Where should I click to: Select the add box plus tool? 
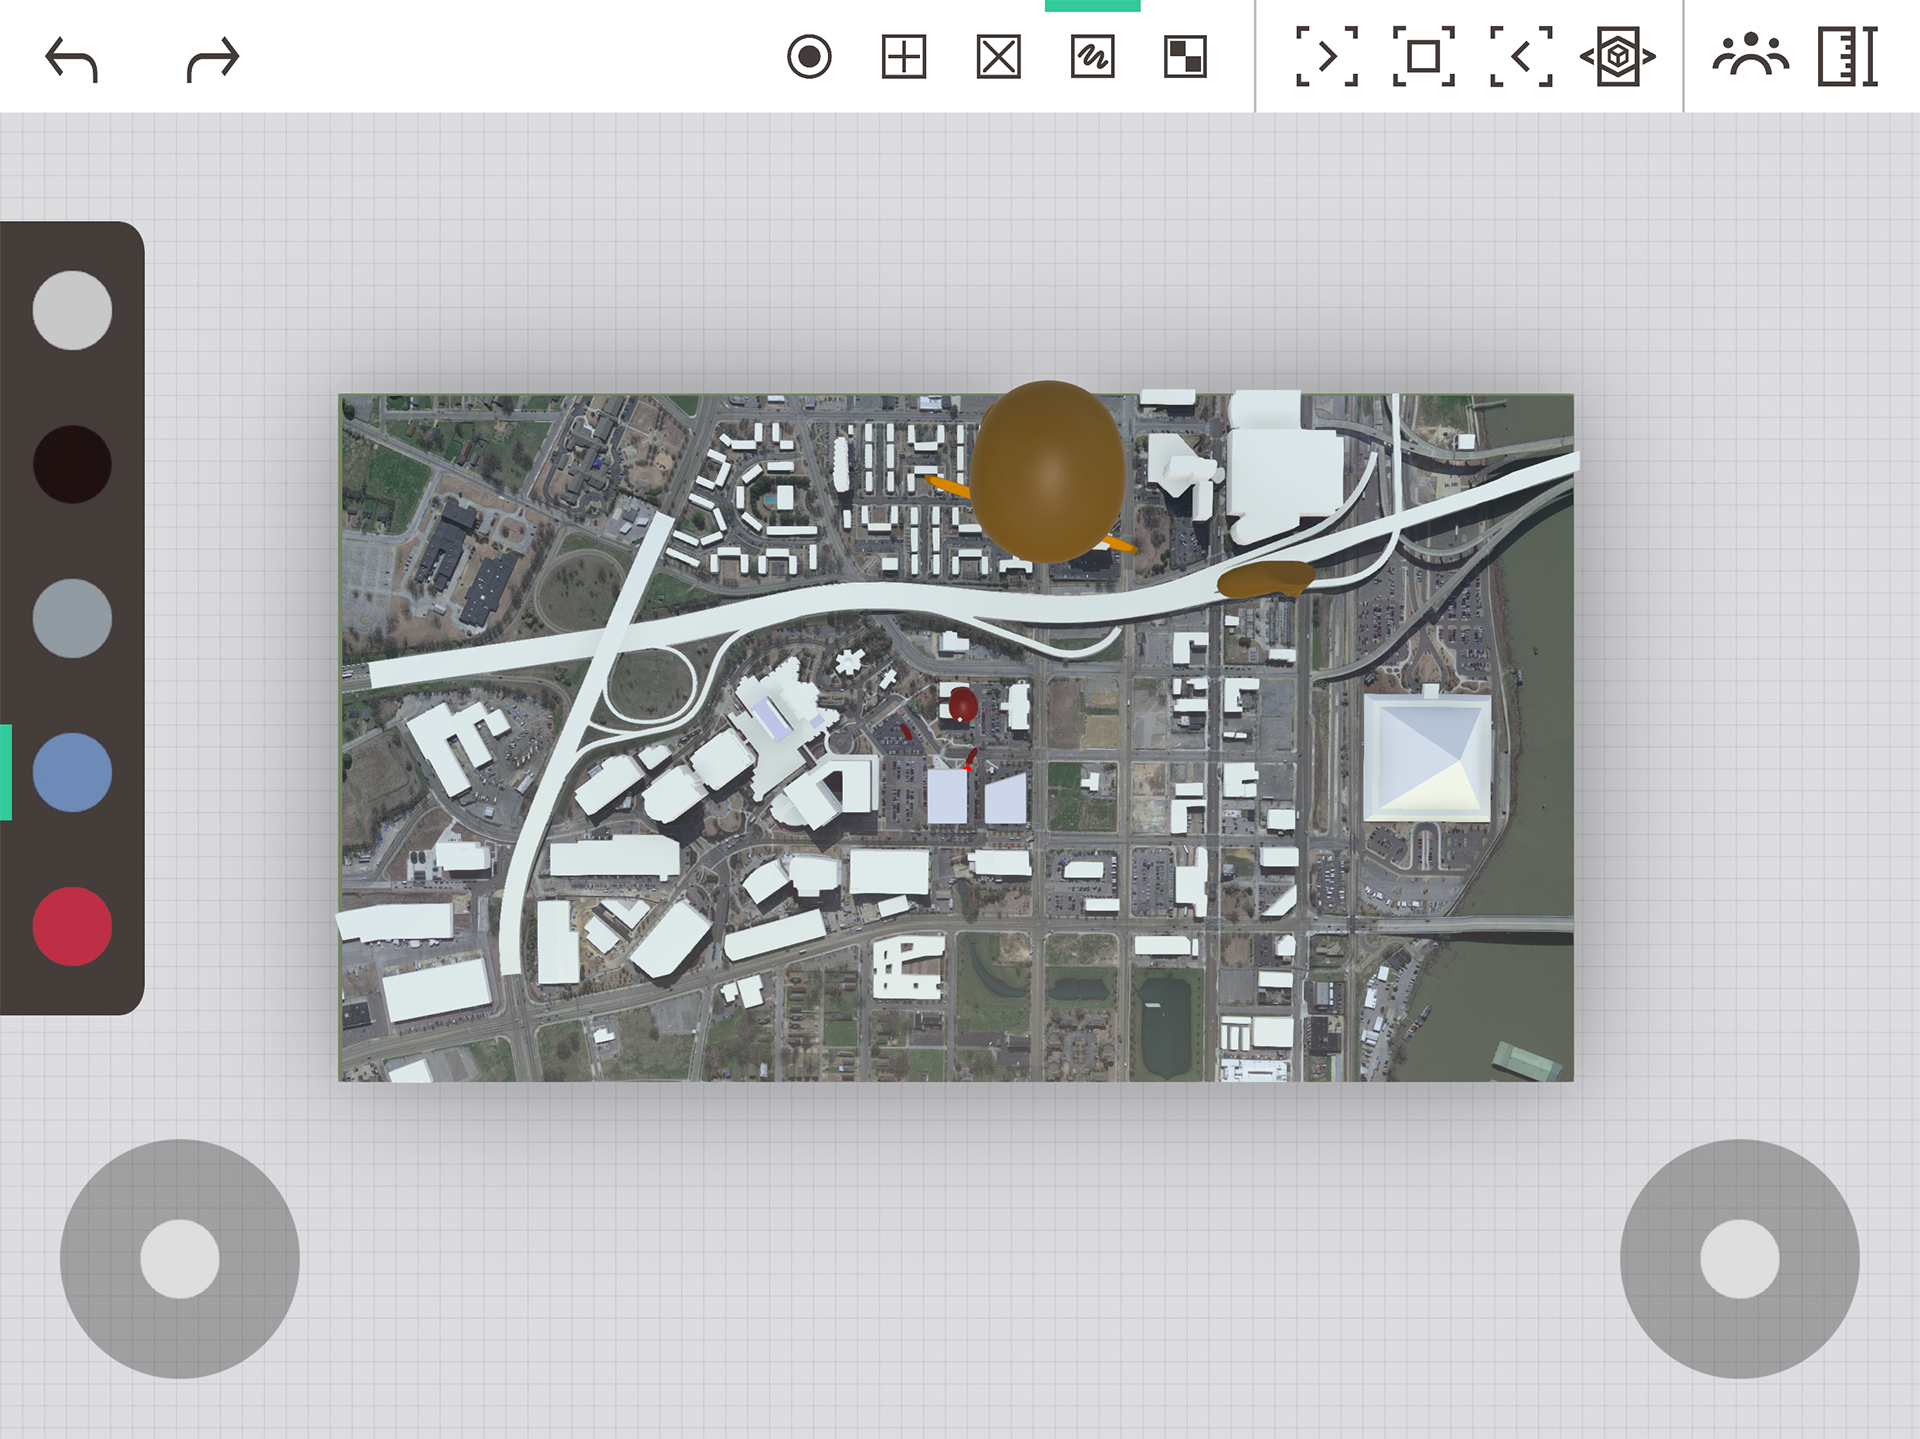click(x=904, y=57)
